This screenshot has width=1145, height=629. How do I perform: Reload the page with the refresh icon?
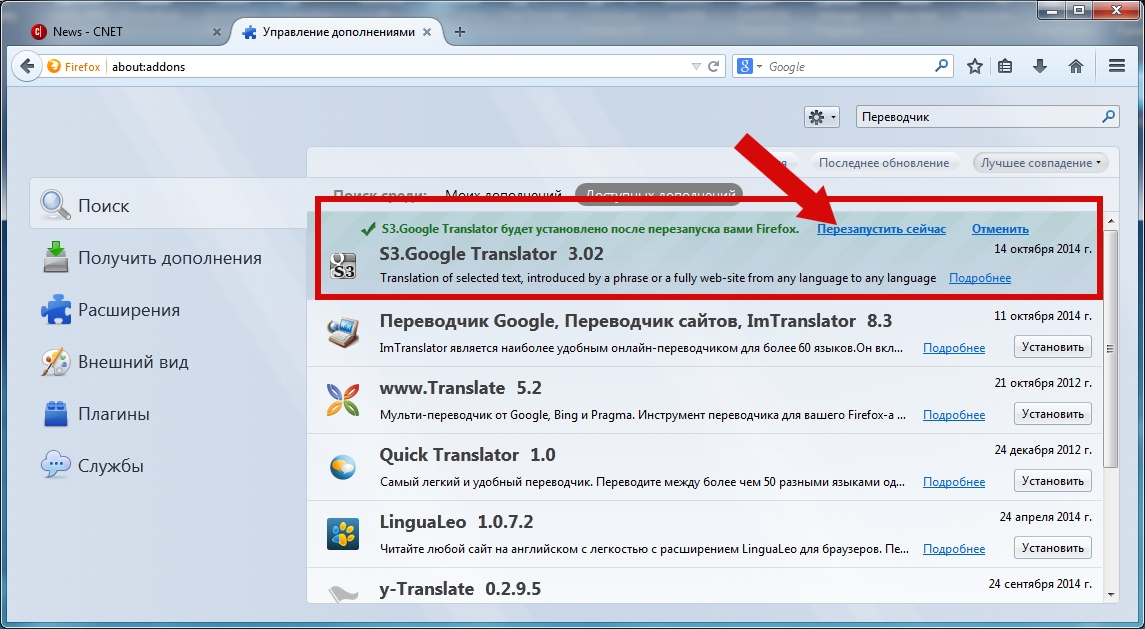(714, 66)
